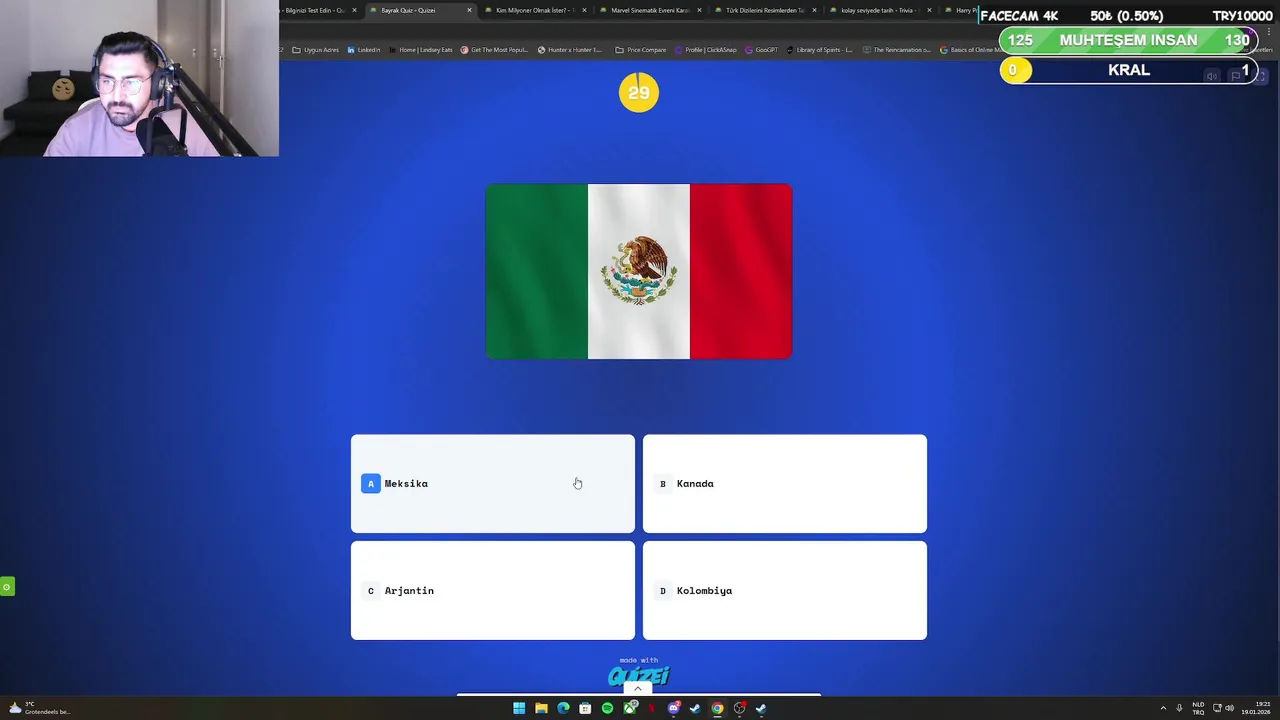The height and width of the screenshot is (720, 1280).
Task: Open Hunter x Hunter bookmark
Action: [x=570, y=50]
